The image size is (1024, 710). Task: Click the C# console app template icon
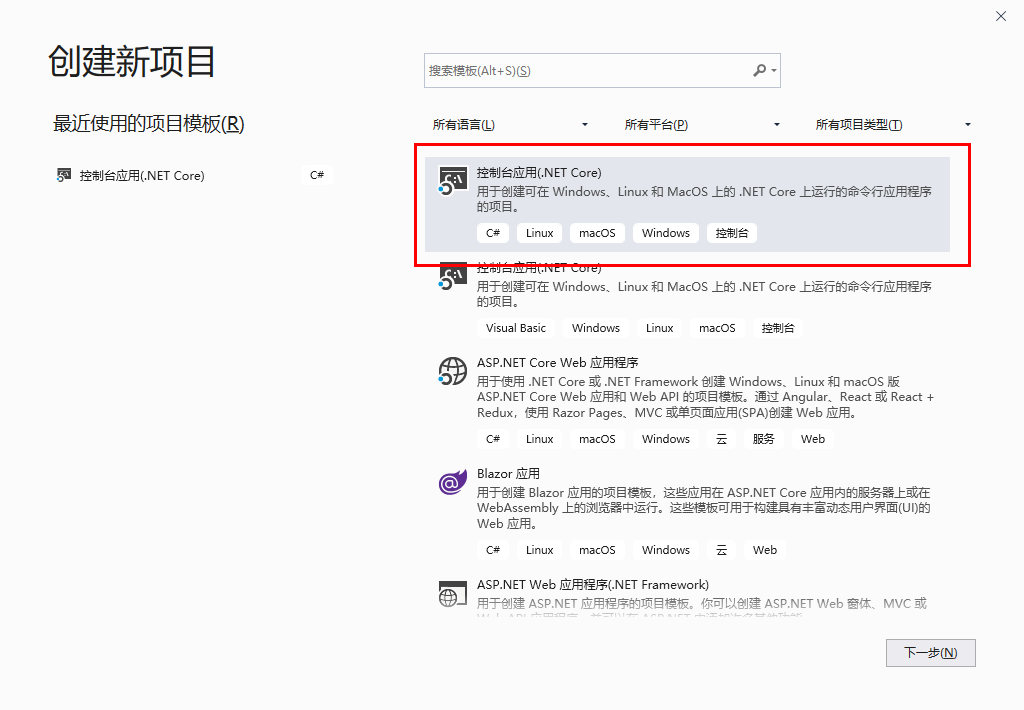click(453, 181)
